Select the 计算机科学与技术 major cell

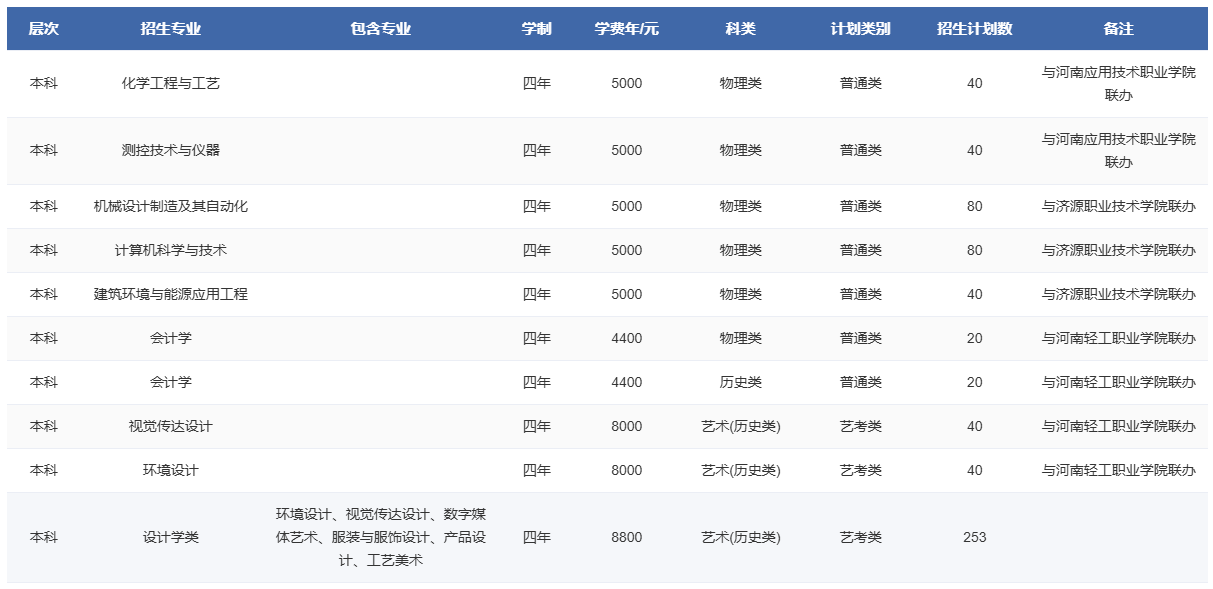(x=171, y=250)
